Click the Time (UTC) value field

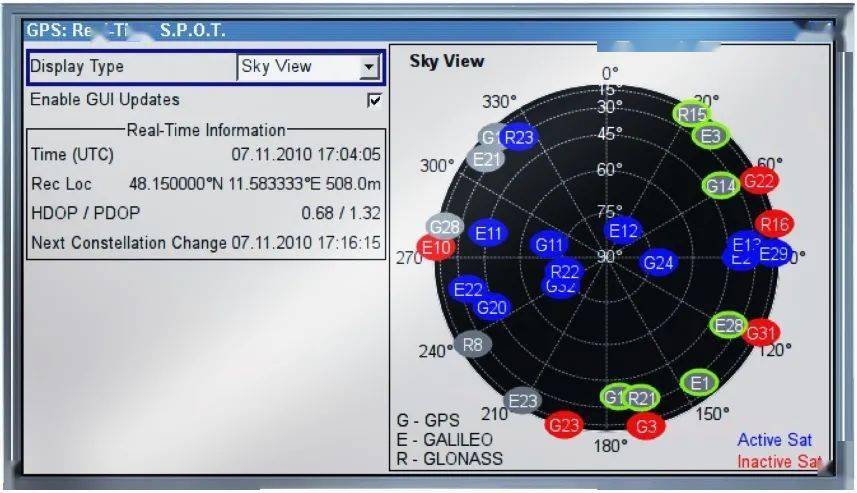tap(306, 155)
